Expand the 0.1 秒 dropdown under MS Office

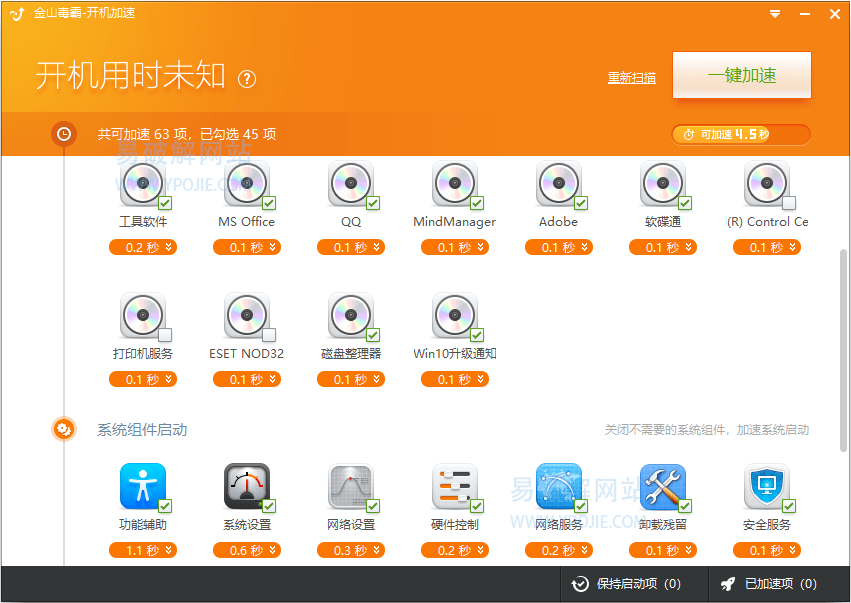[247, 247]
